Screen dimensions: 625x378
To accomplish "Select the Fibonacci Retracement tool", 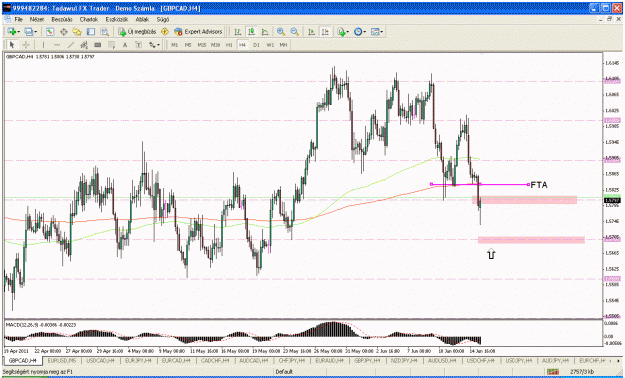I will click(x=112, y=45).
